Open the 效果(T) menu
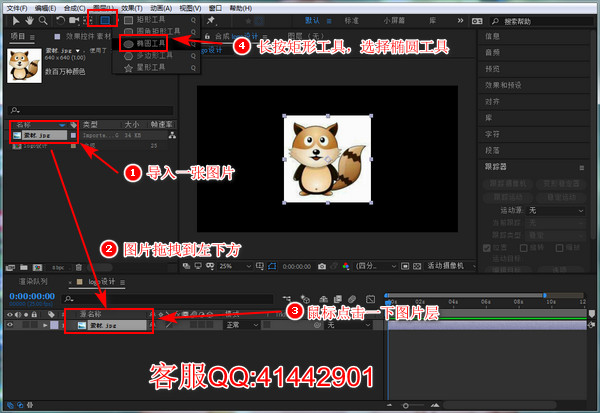Image resolution: width=600 pixels, height=413 pixels. click(x=132, y=8)
